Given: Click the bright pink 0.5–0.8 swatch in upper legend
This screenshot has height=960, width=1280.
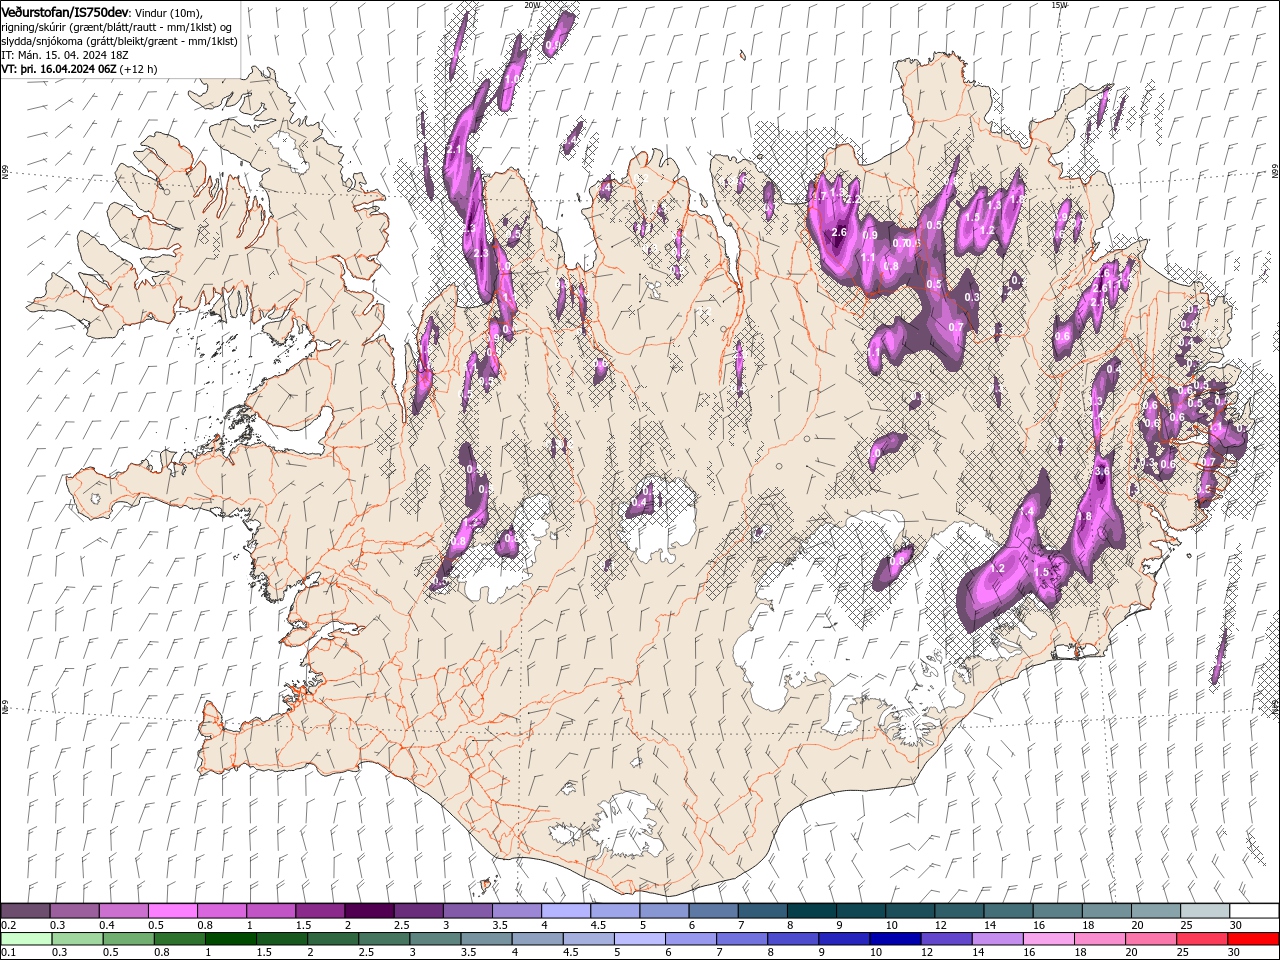Looking at the screenshot, I should tap(173, 911).
